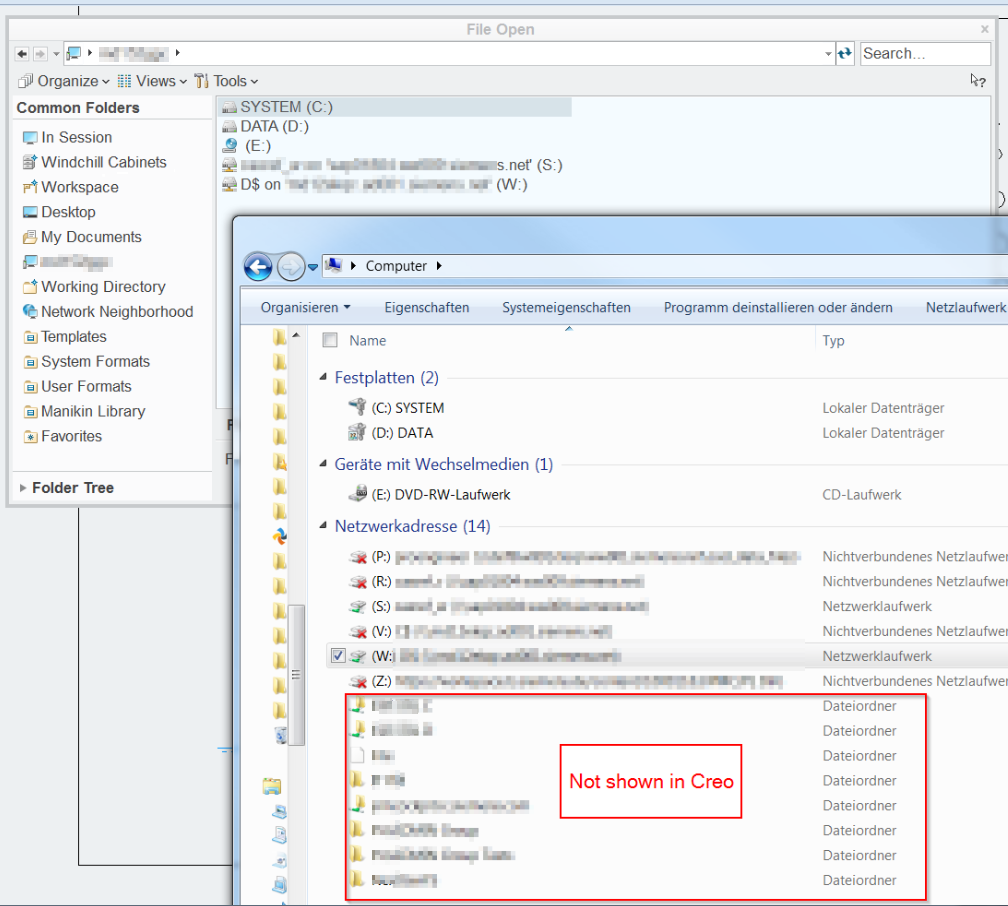Open Network Neighborhood common folder

116,312
